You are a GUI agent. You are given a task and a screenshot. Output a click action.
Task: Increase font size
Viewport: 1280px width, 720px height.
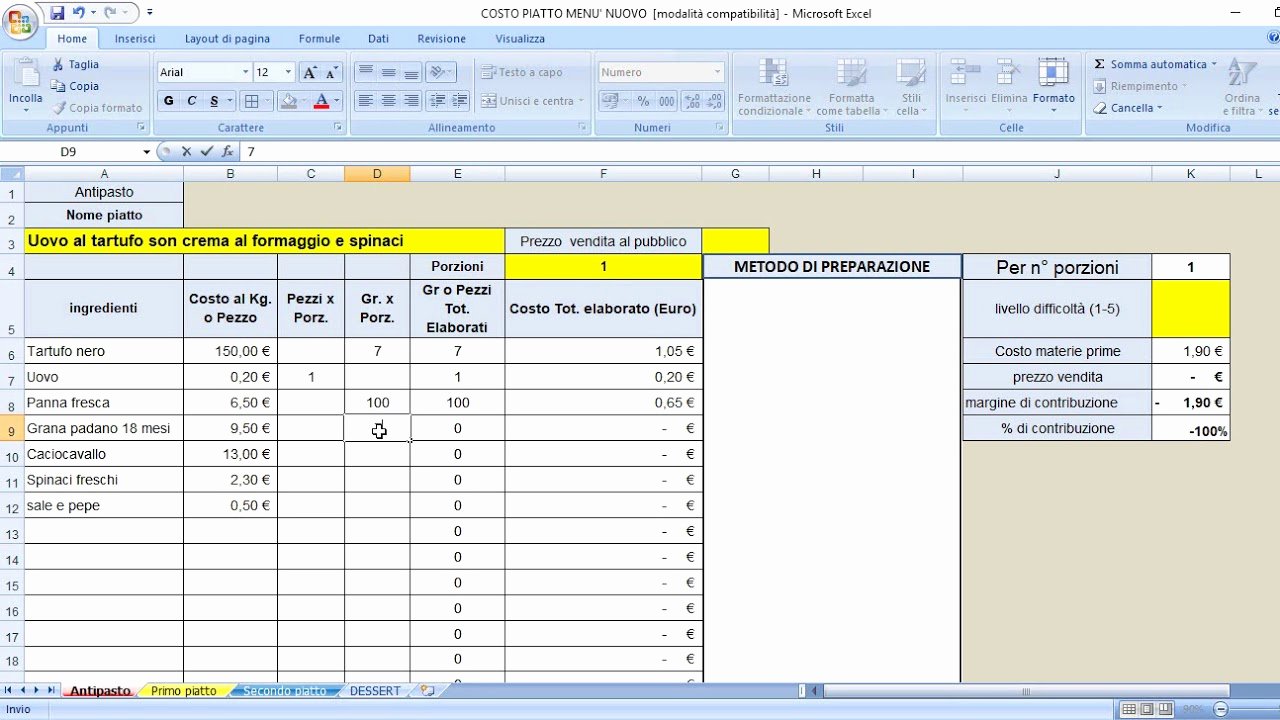coord(310,72)
